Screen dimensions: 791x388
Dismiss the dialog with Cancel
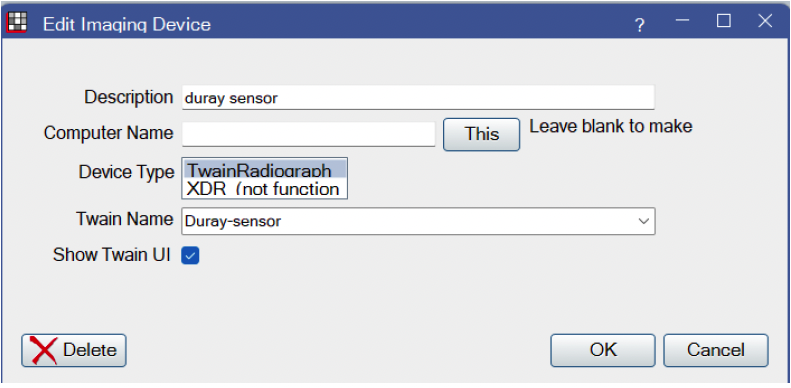tap(716, 350)
